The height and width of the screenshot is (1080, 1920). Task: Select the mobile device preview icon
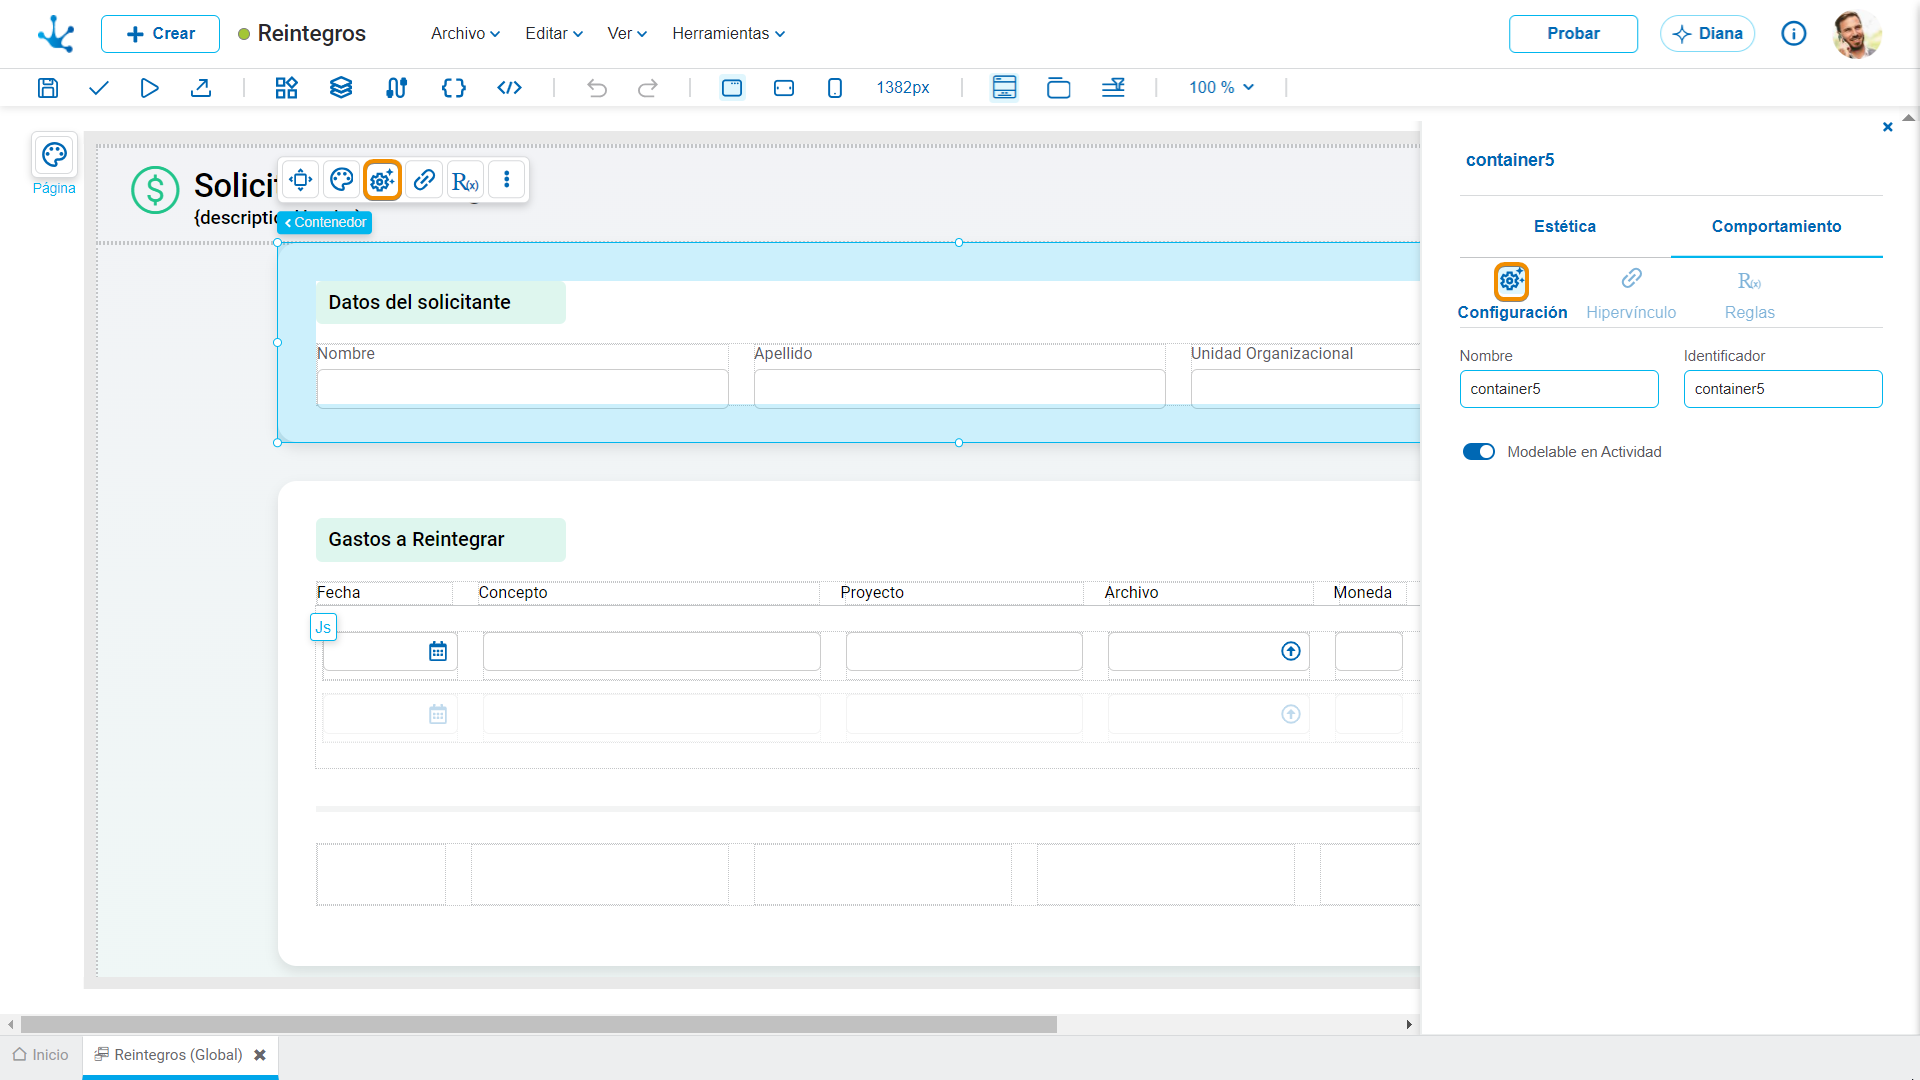[835, 88]
